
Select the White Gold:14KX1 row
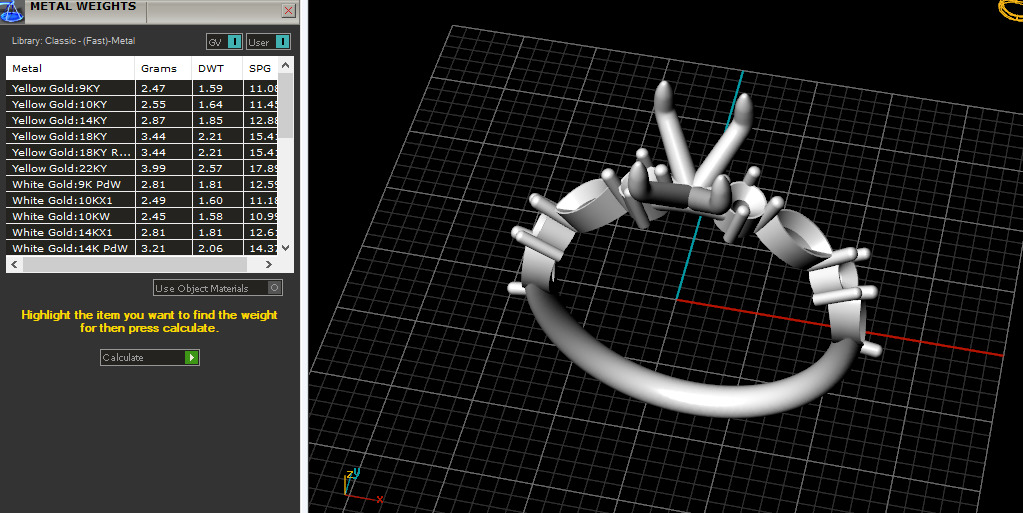click(142, 232)
